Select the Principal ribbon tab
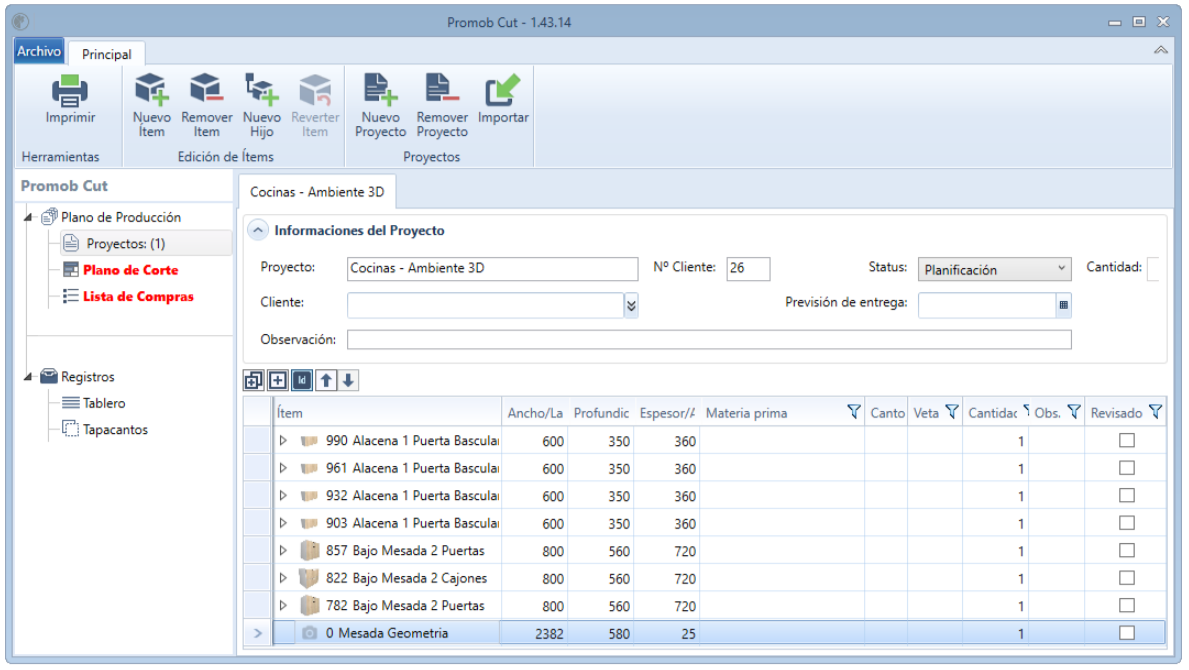This screenshot has height=670, width=1189. click(106, 54)
